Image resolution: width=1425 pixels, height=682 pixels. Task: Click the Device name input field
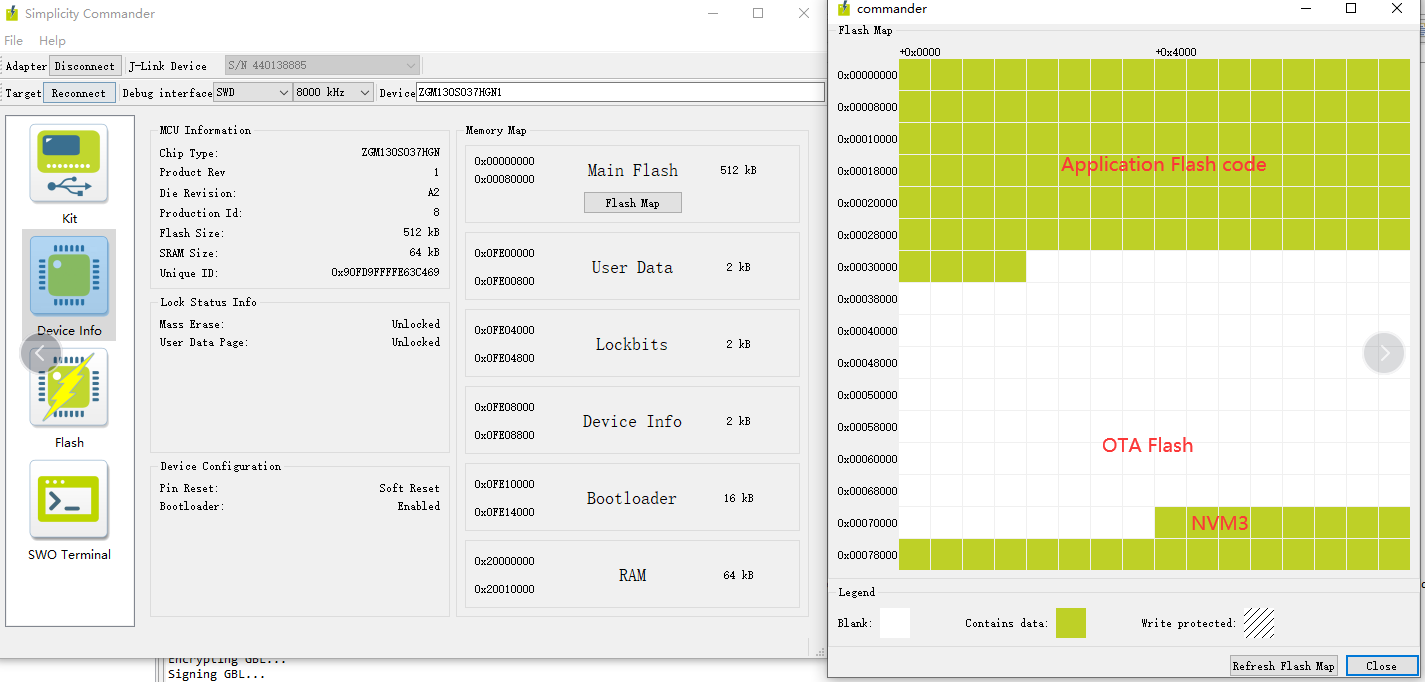point(620,93)
